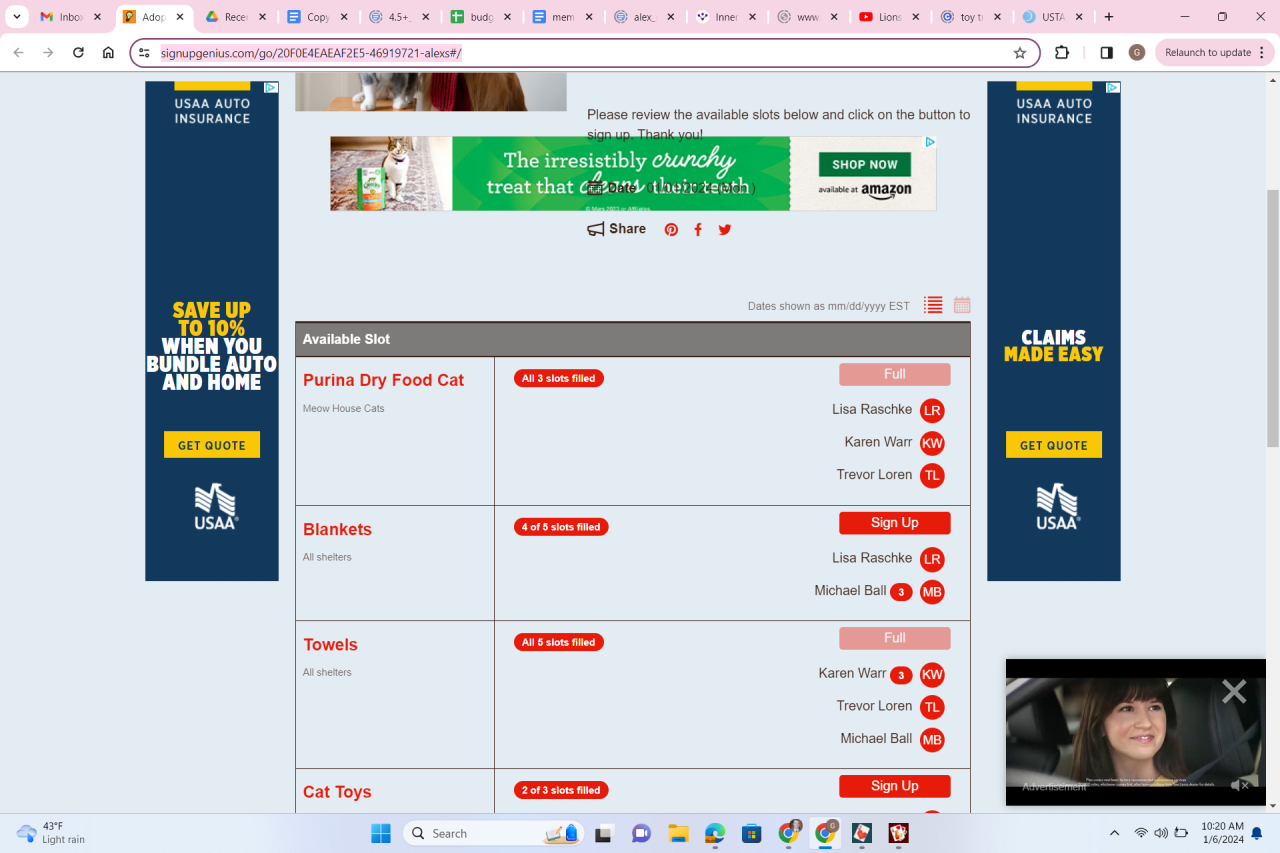Switch to calendar view of slots
The width and height of the screenshot is (1280, 853).
pos(962,305)
